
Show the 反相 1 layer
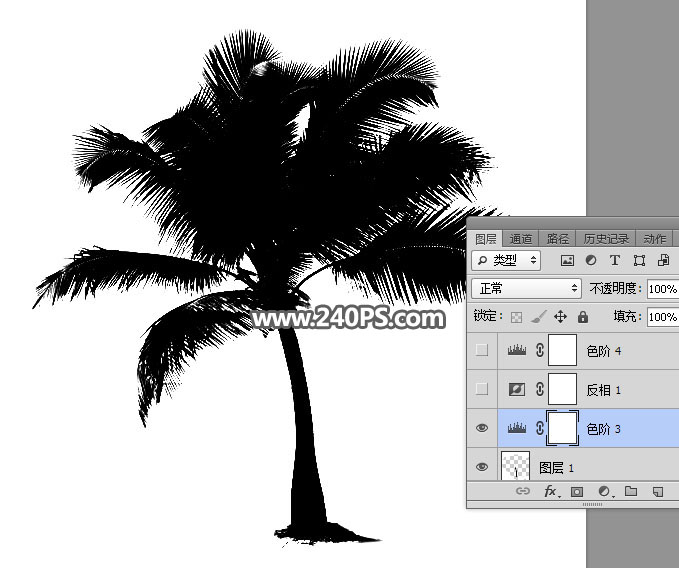482,389
